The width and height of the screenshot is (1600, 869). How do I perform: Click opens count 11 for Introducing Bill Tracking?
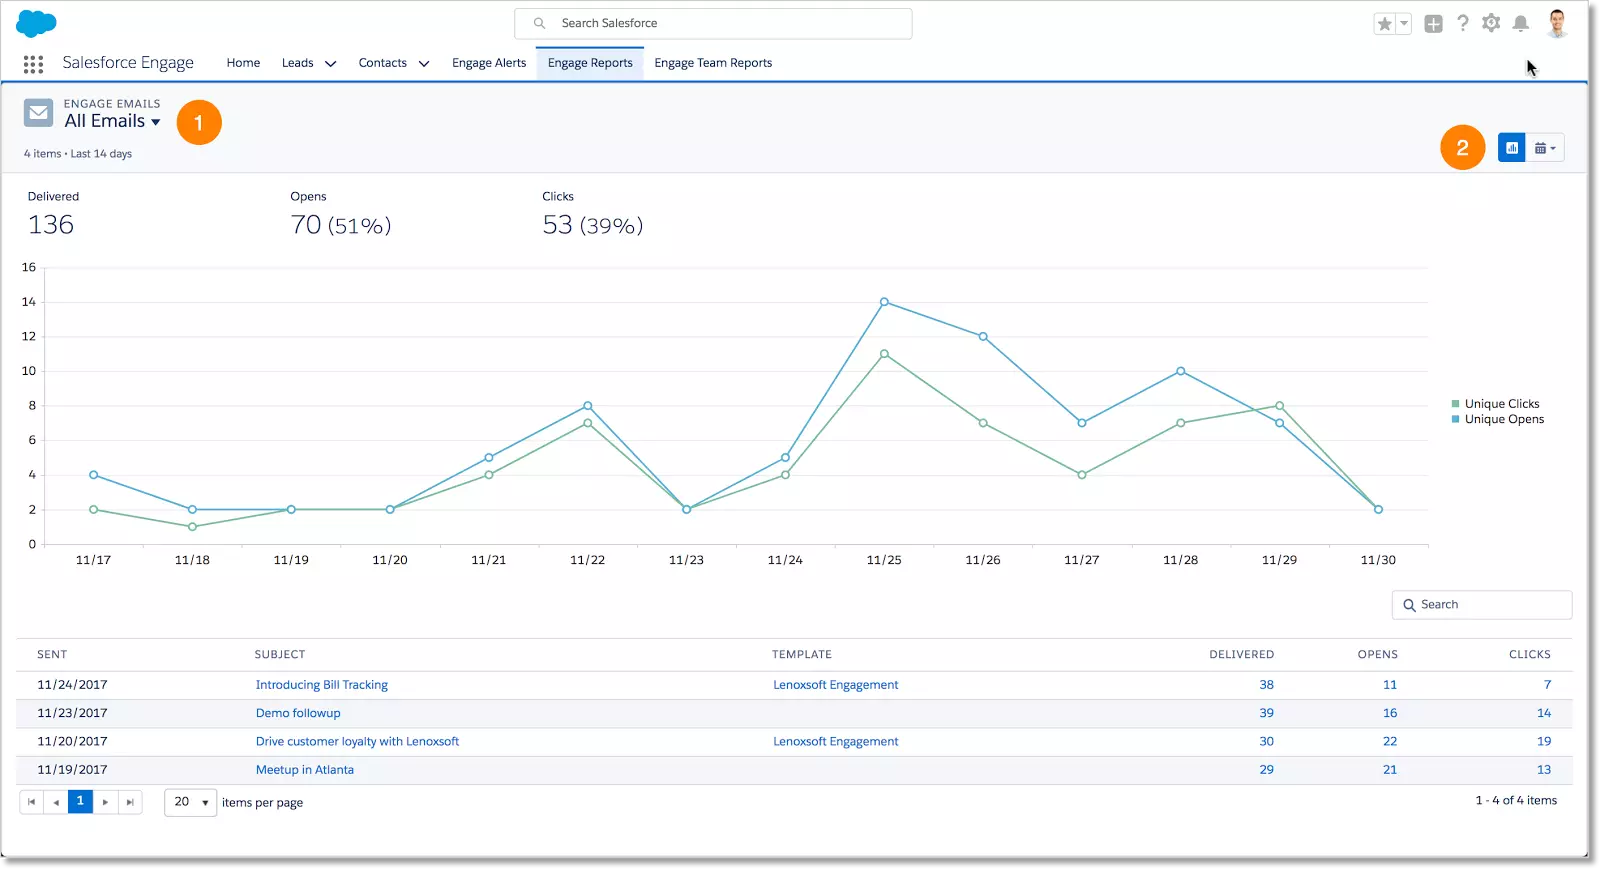(x=1390, y=685)
